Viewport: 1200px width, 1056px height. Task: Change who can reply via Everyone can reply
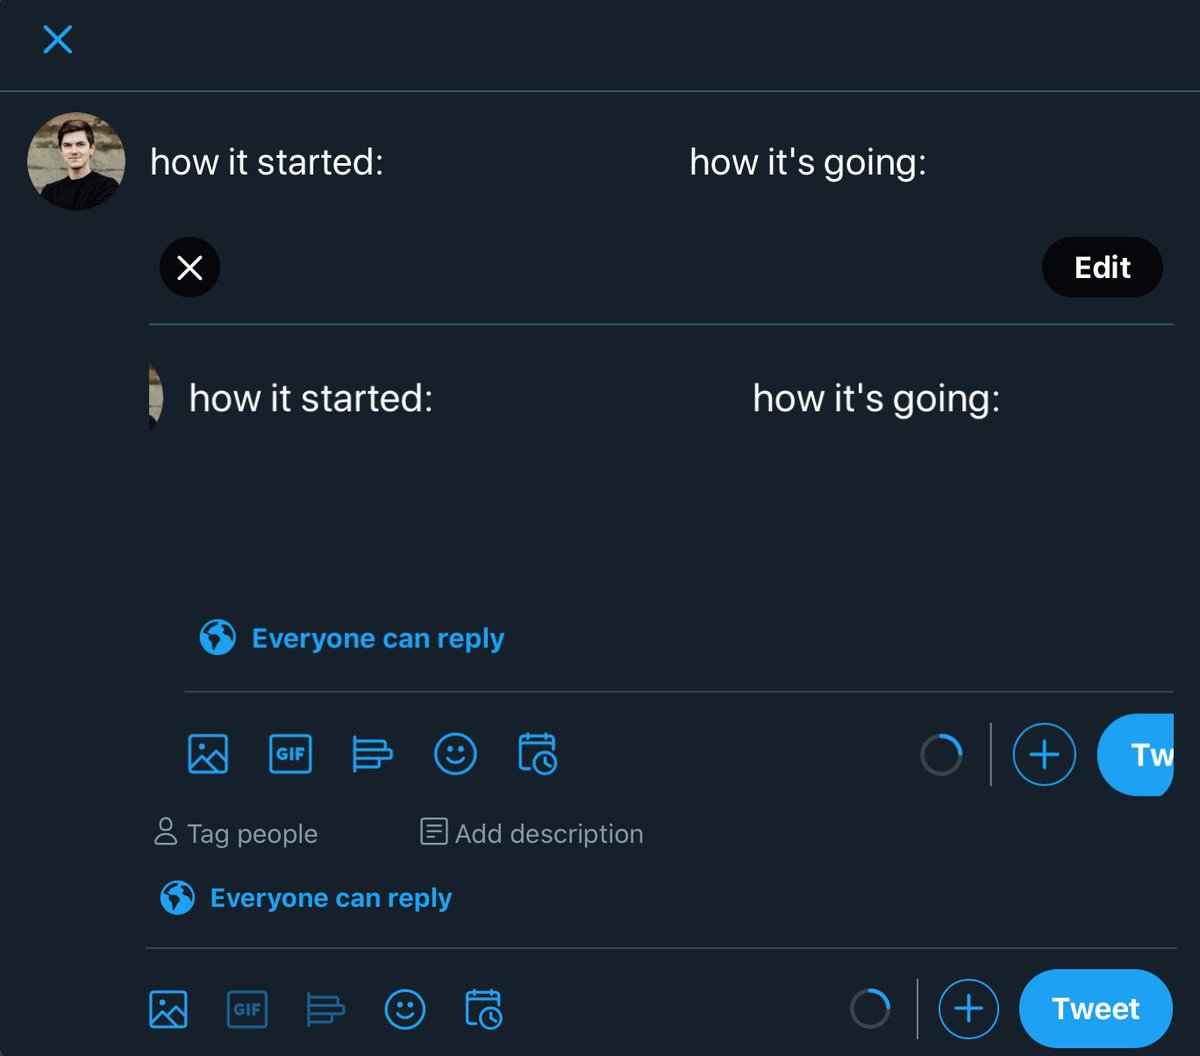coord(350,638)
